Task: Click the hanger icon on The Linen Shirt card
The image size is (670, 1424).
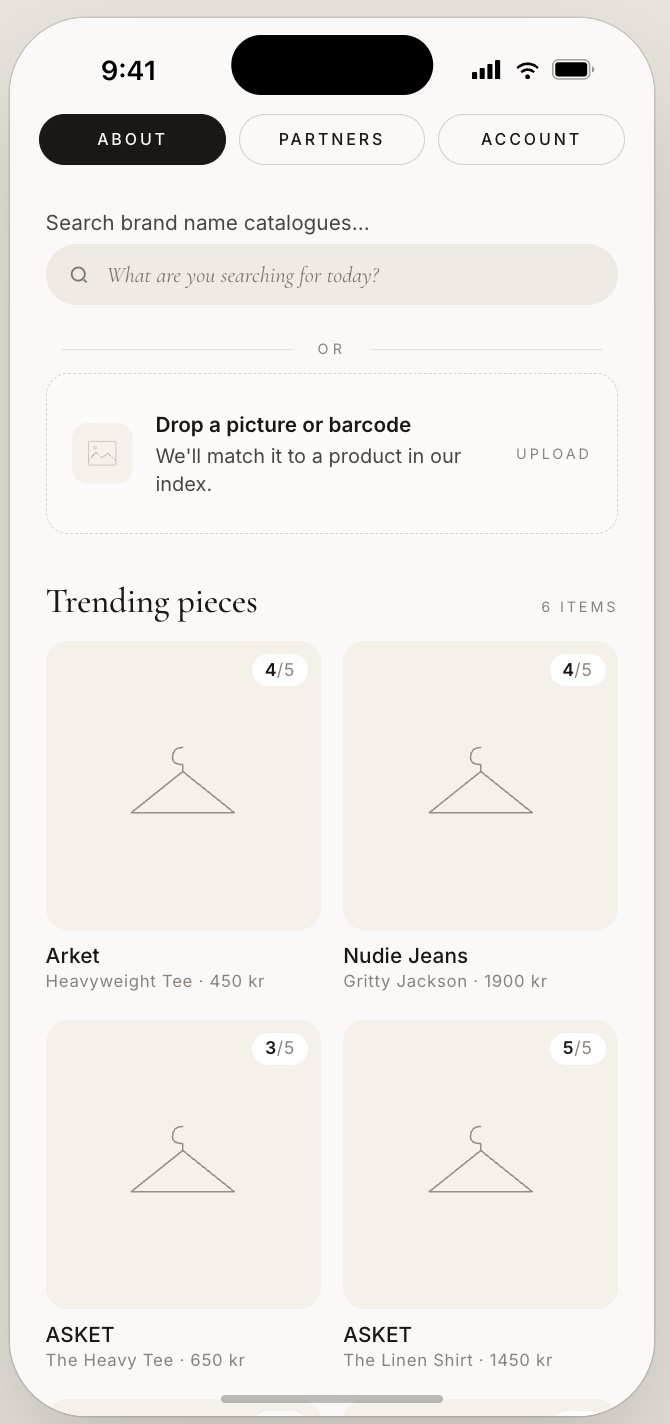Action: tap(480, 1164)
